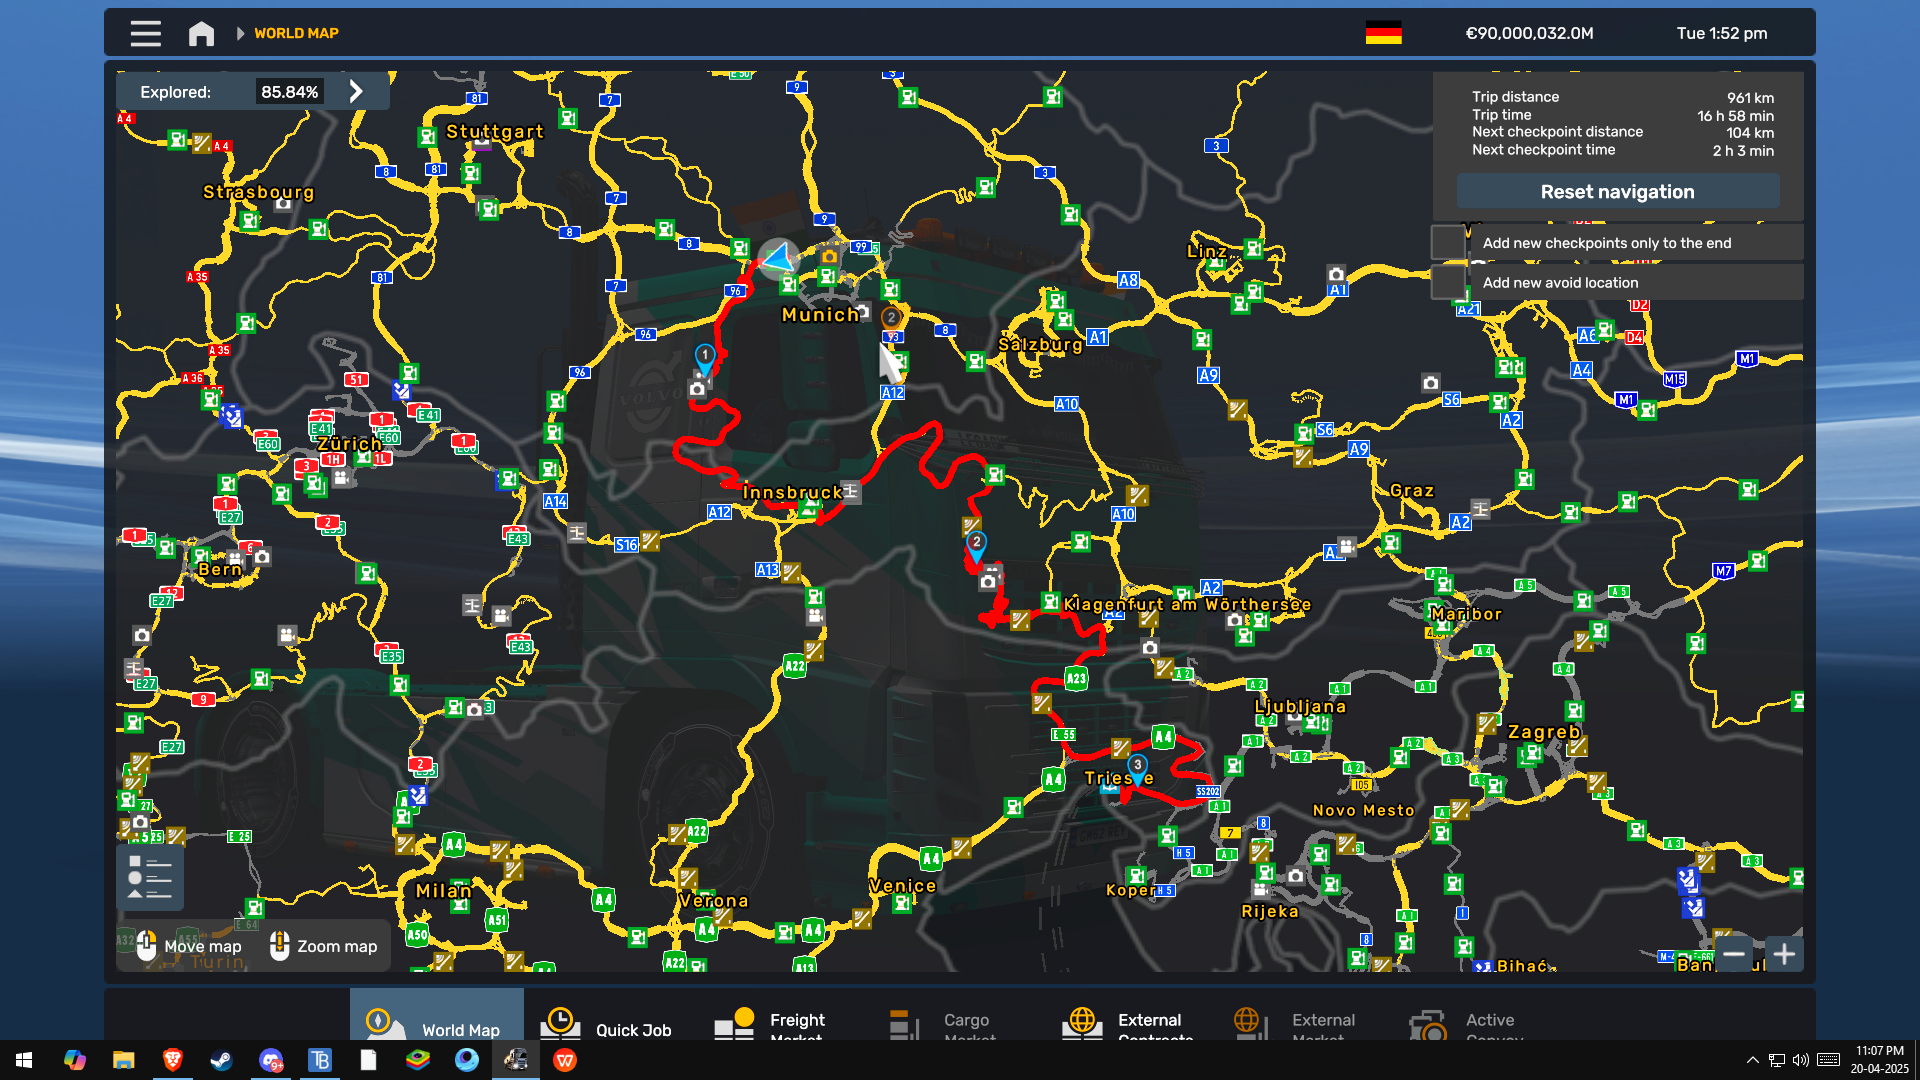
Task: Open Steam from the taskbar
Action: (x=221, y=1060)
